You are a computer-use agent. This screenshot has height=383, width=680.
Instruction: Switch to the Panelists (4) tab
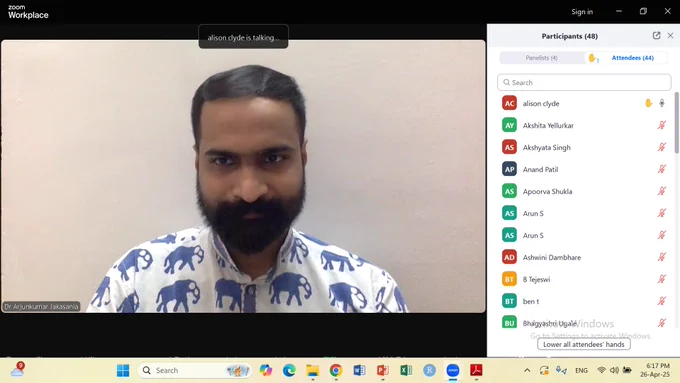point(541,58)
